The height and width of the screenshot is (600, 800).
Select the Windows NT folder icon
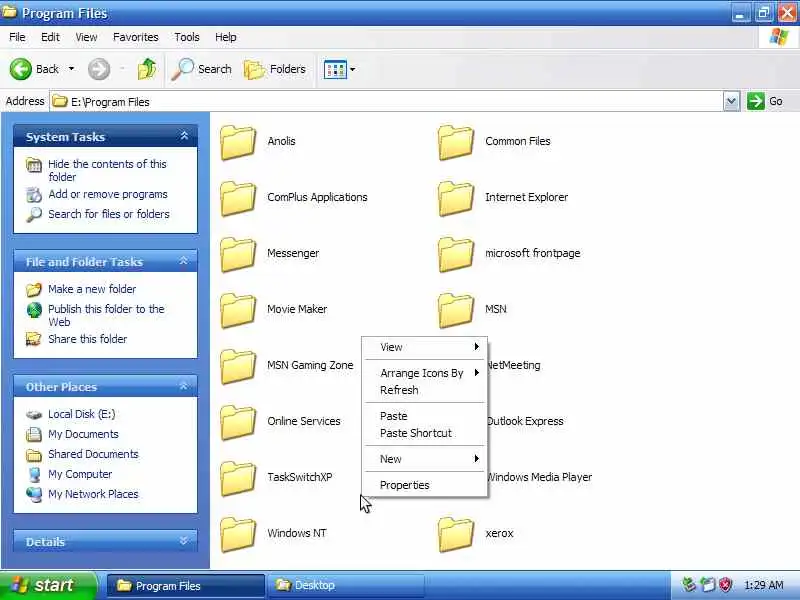[238, 535]
